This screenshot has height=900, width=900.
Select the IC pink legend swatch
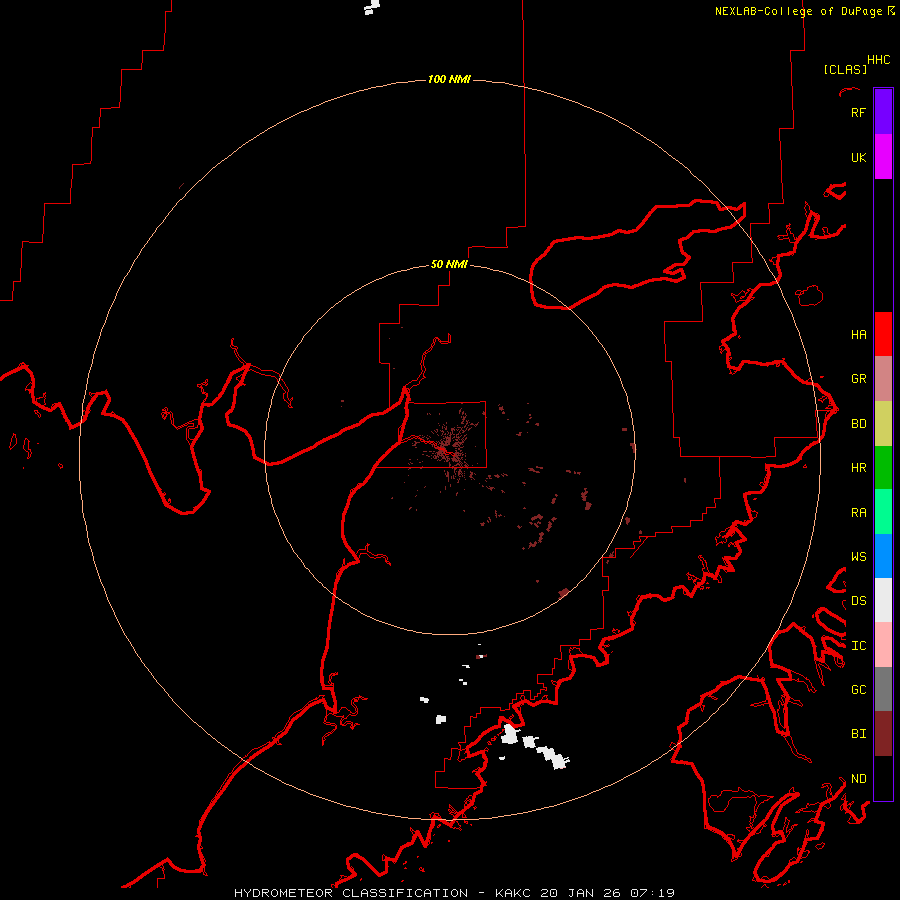[x=883, y=645]
